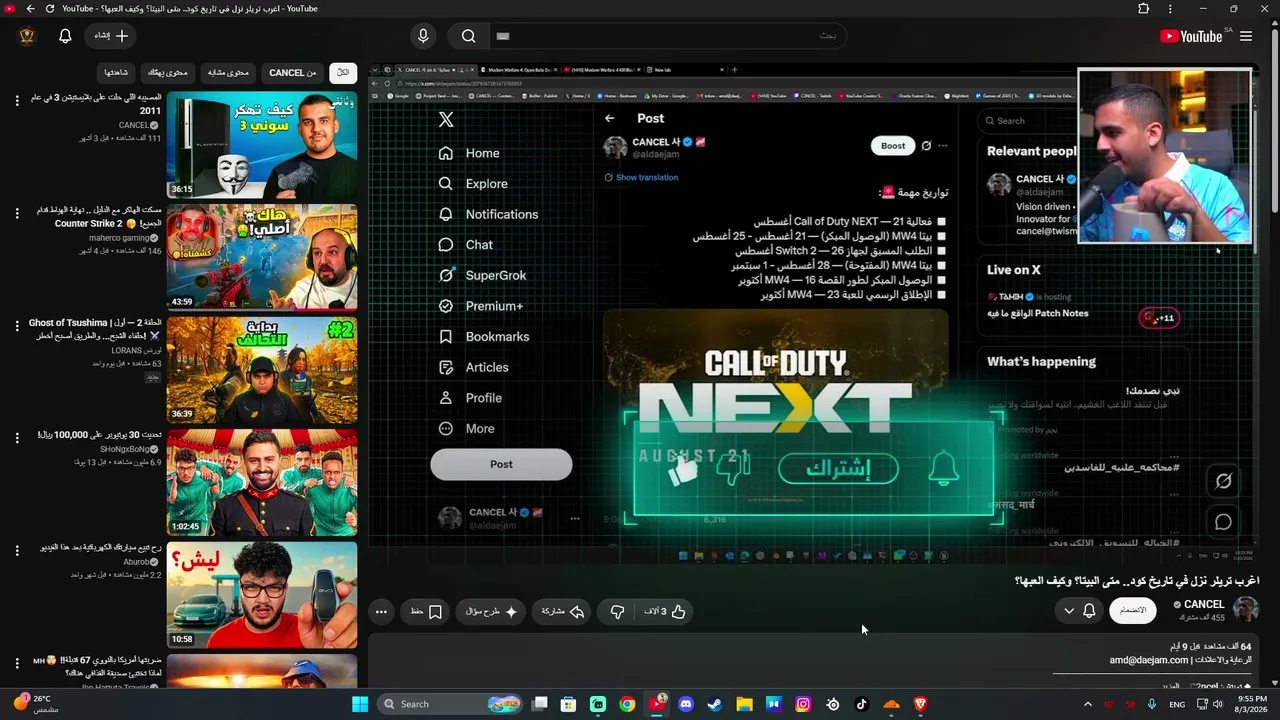Viewport: 1280px width, 720px height.
Task: Open the SHoNgxBoNg channel name
Action: (x=125, y=449)
